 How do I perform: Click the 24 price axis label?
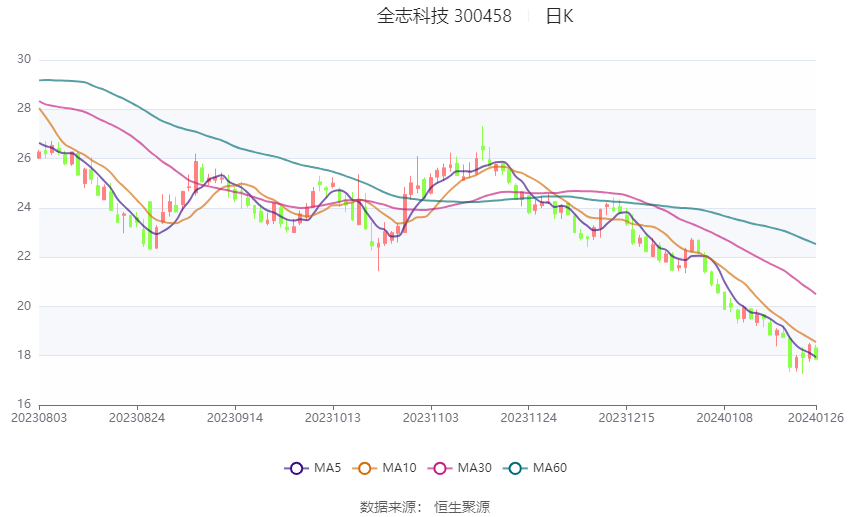(x=24, y=207)
